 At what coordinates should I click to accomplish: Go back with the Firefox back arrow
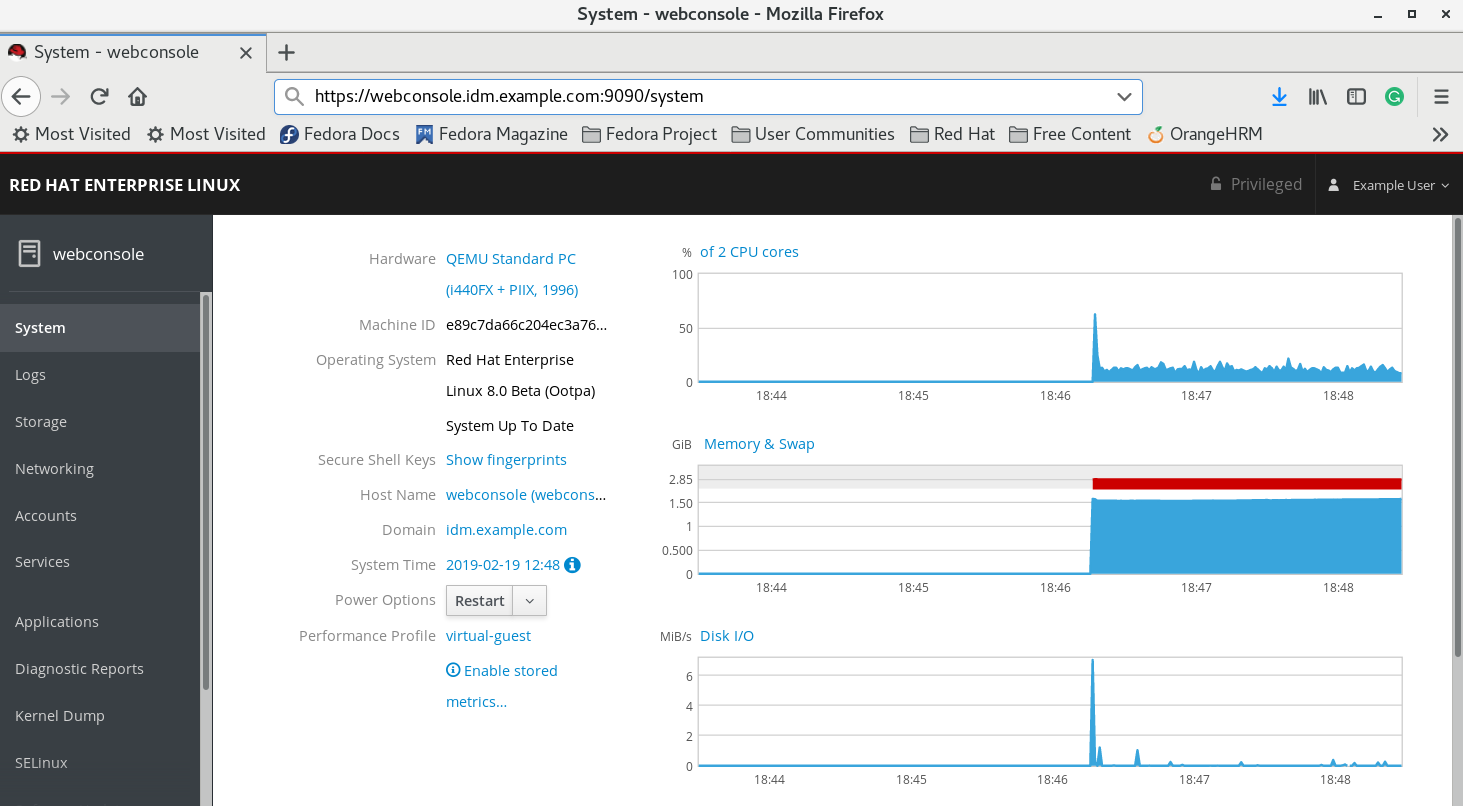pyautogui.click(x=21, y=97)
